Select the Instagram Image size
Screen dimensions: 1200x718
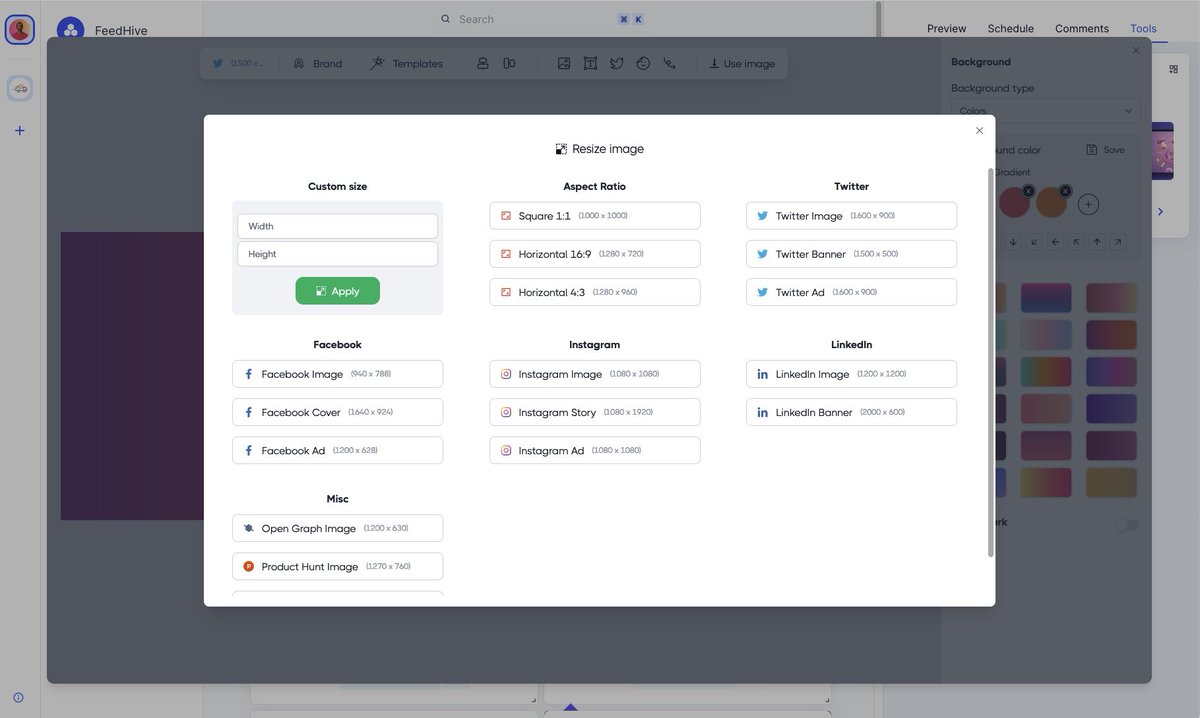595,374
